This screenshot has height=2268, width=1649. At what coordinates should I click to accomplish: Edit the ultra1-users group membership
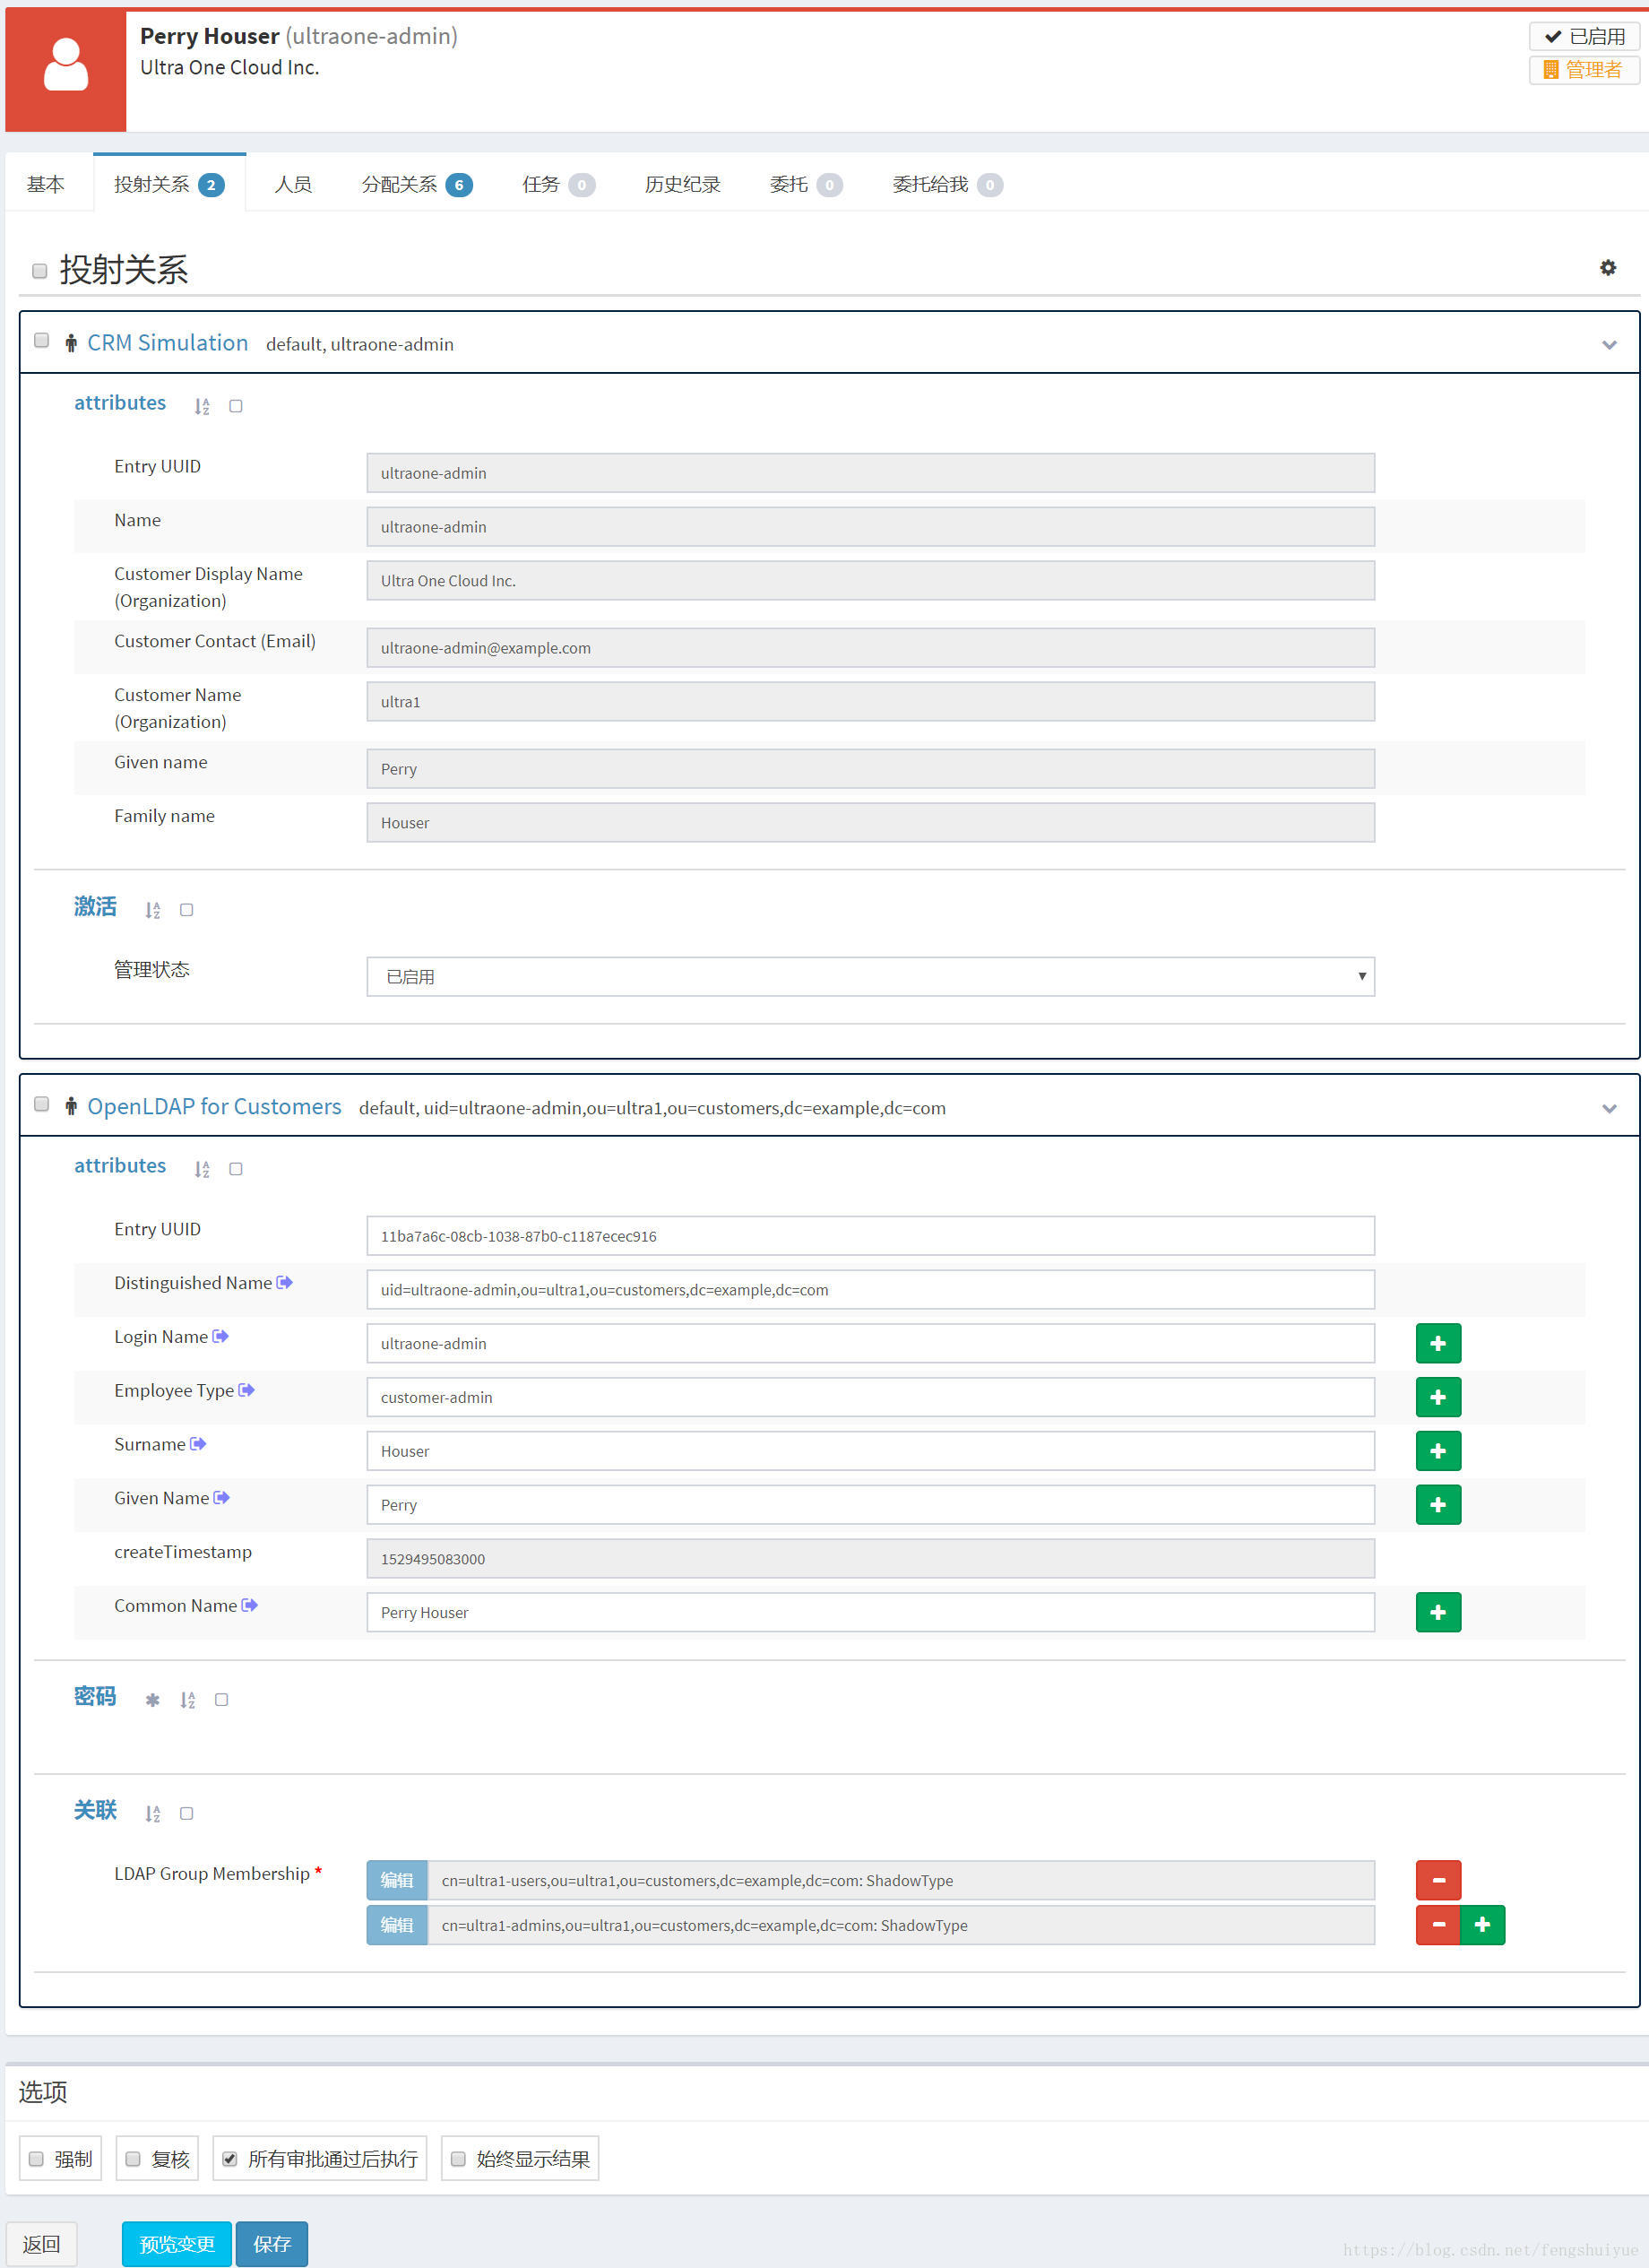[x=397, y=1881]
